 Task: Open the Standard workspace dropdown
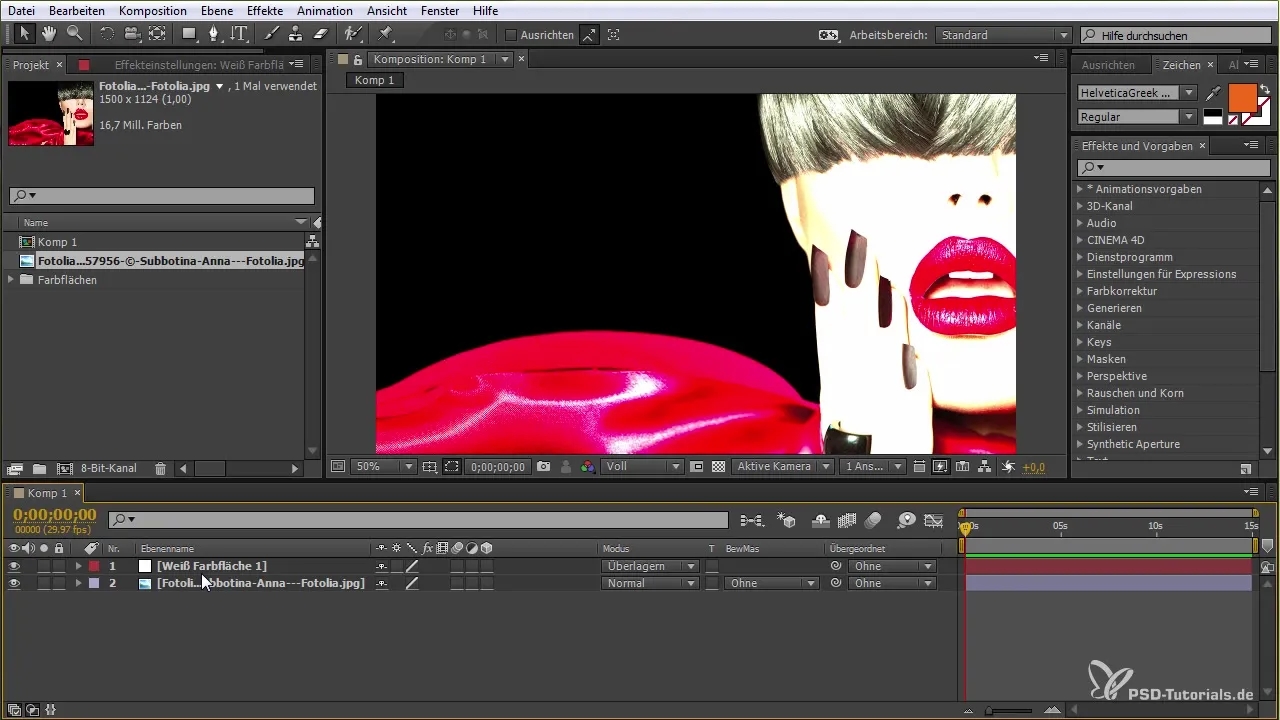[x=1003, y=35]
